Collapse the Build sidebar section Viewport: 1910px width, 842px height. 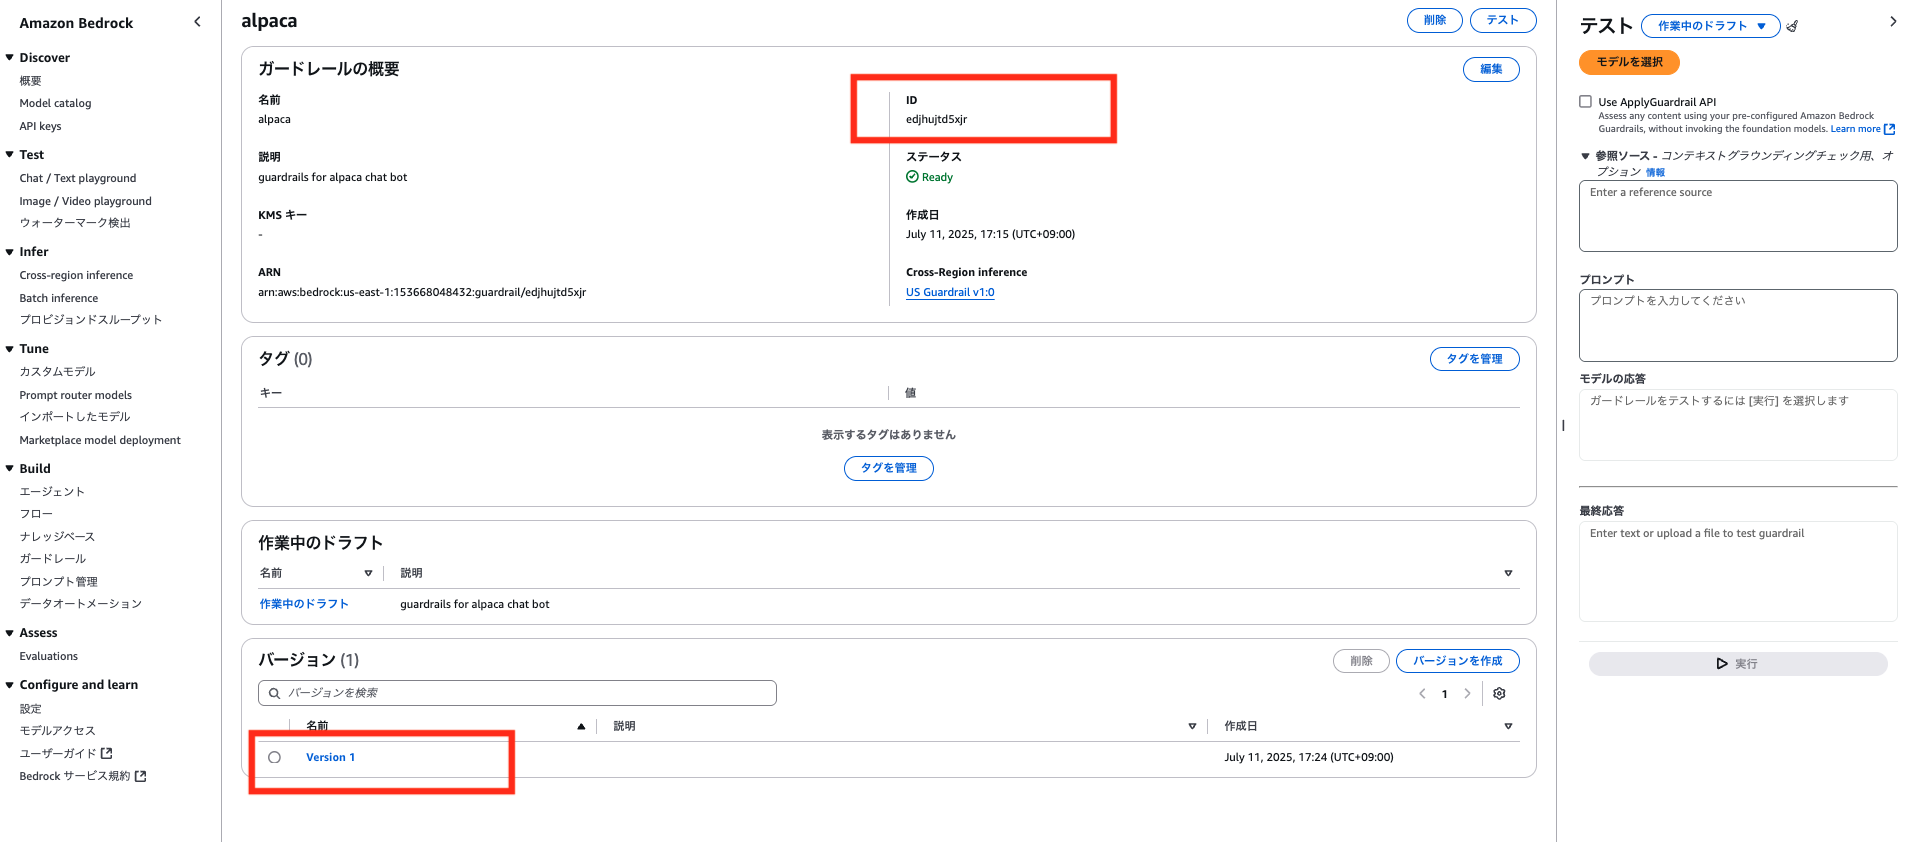tap(10, 469)
